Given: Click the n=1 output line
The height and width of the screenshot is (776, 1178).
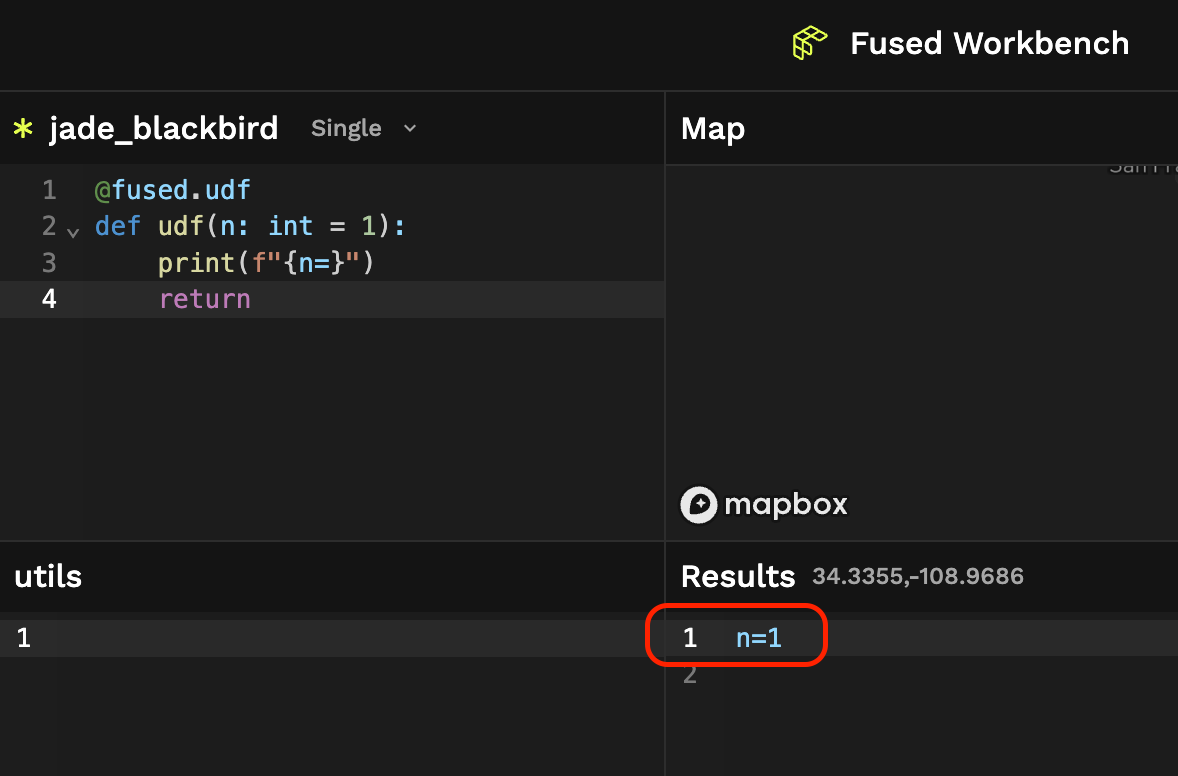Looking at the screenshot, I should pos(758,638).
